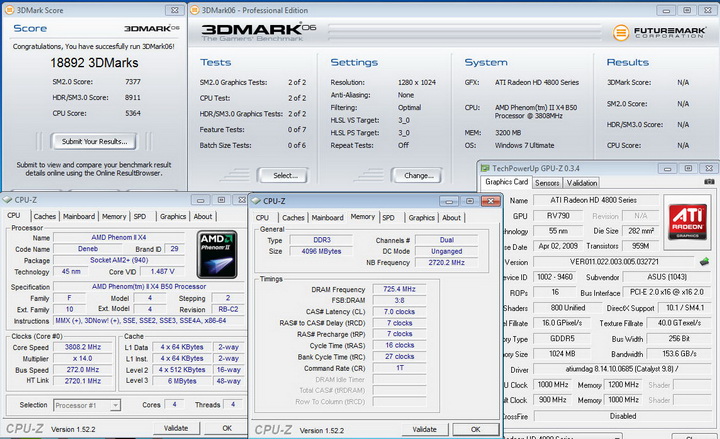Click Validate in left CPU-Z window
The height and width of the screenshot is (439, 720).
[176, 428]
